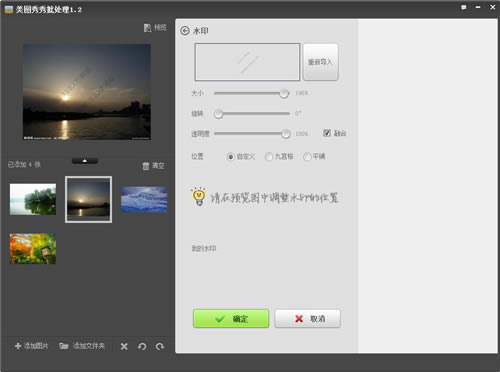
Task: Delete the selected image with the X icon
Action: [x=124, y=347]
